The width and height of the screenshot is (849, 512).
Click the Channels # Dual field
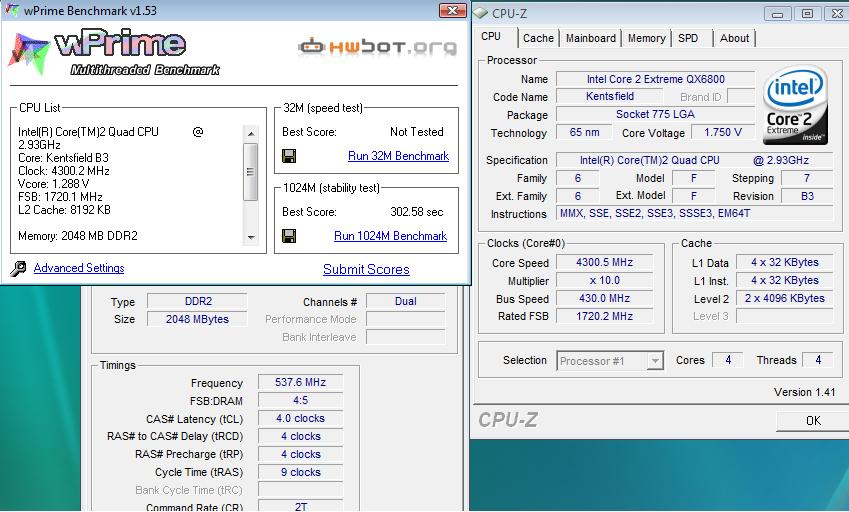tap(406, 301)
